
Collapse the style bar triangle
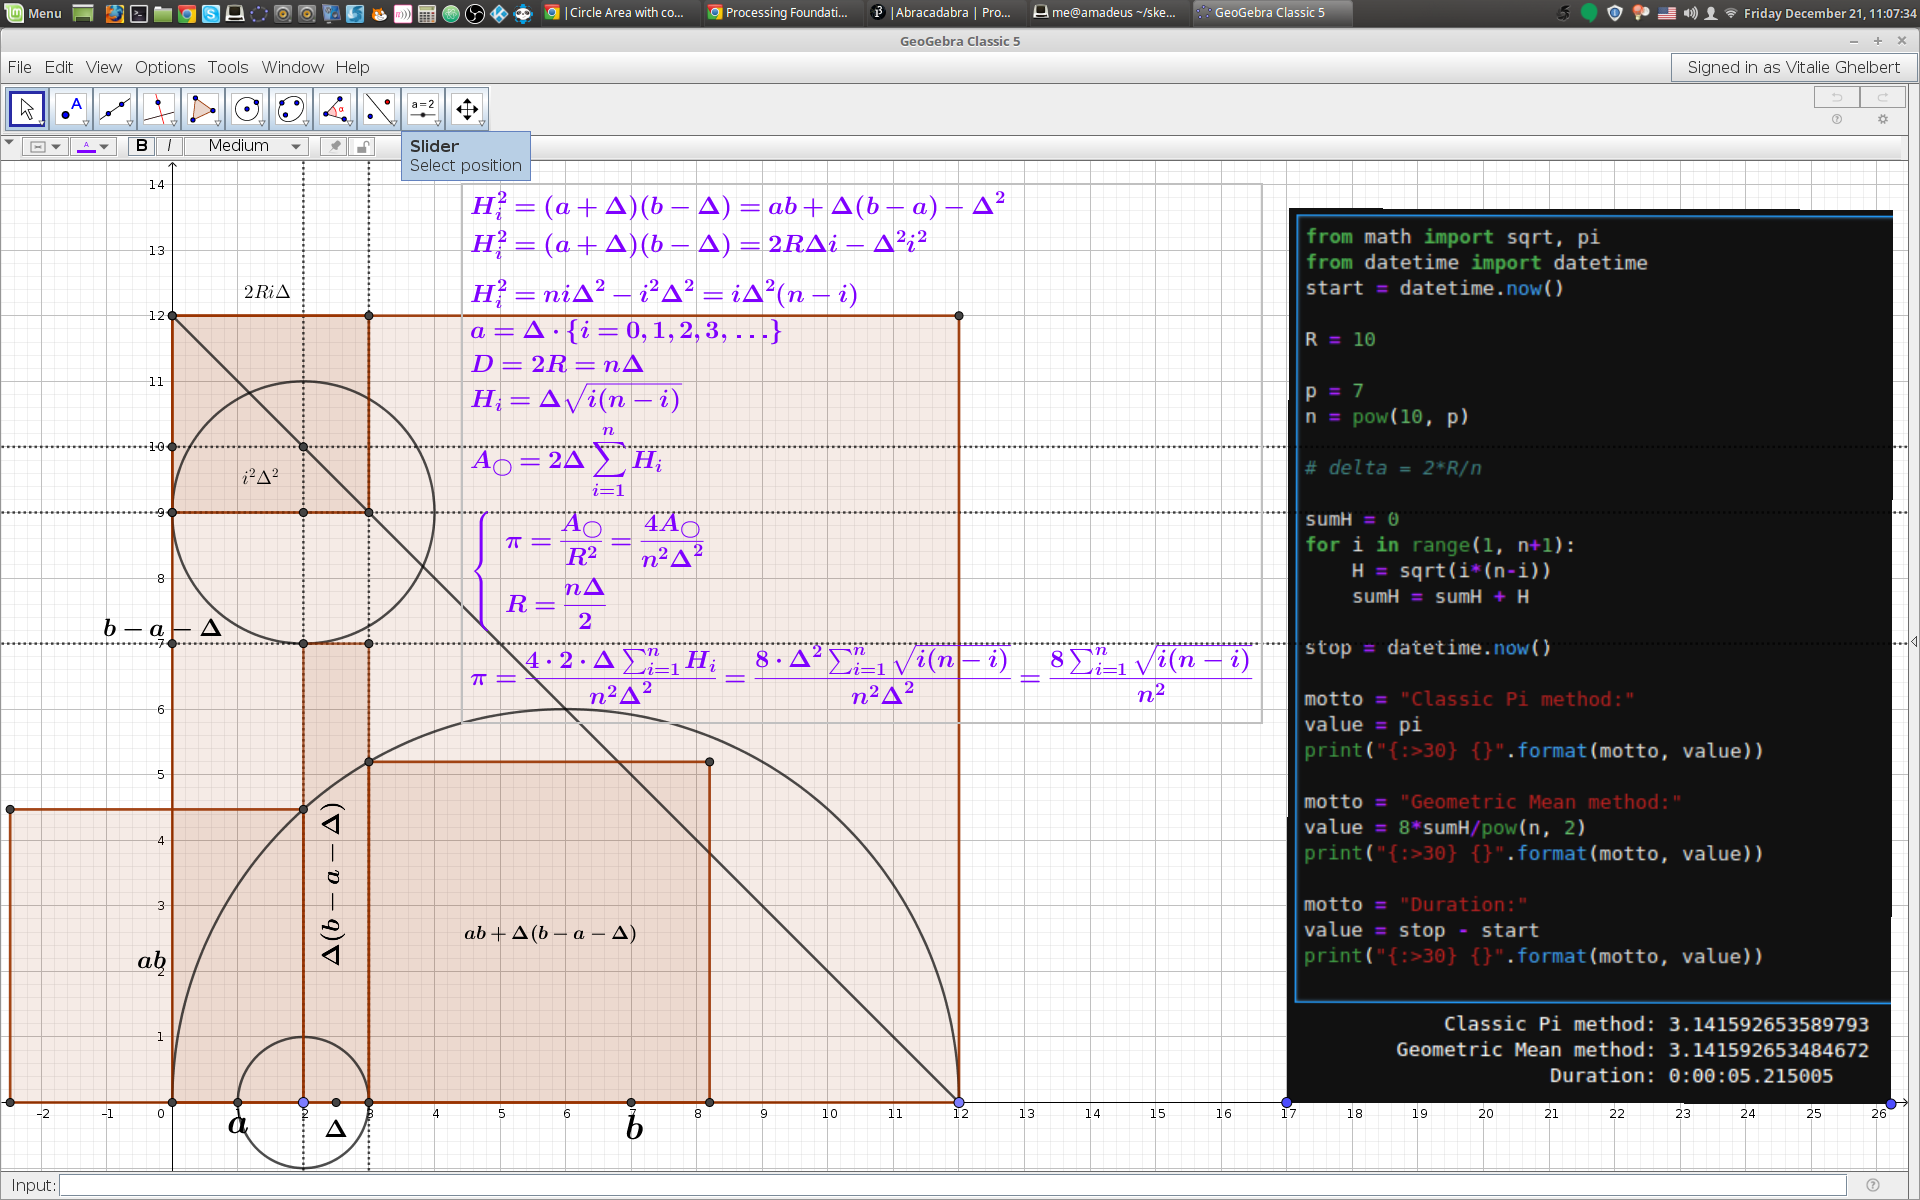coord(9,143)
